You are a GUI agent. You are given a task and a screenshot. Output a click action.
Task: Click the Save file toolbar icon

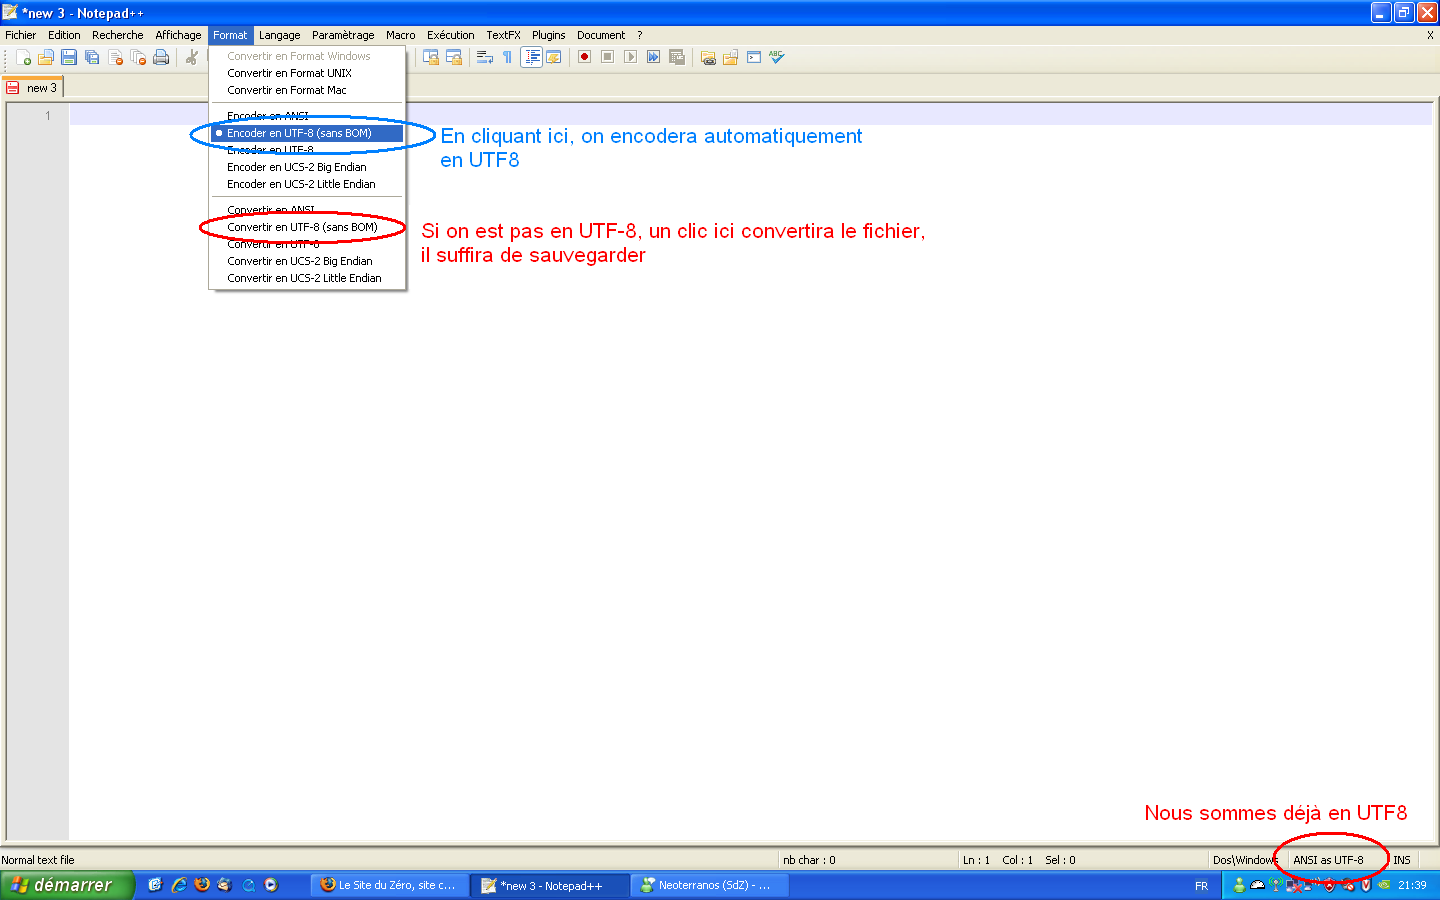(x=69, y=58)
